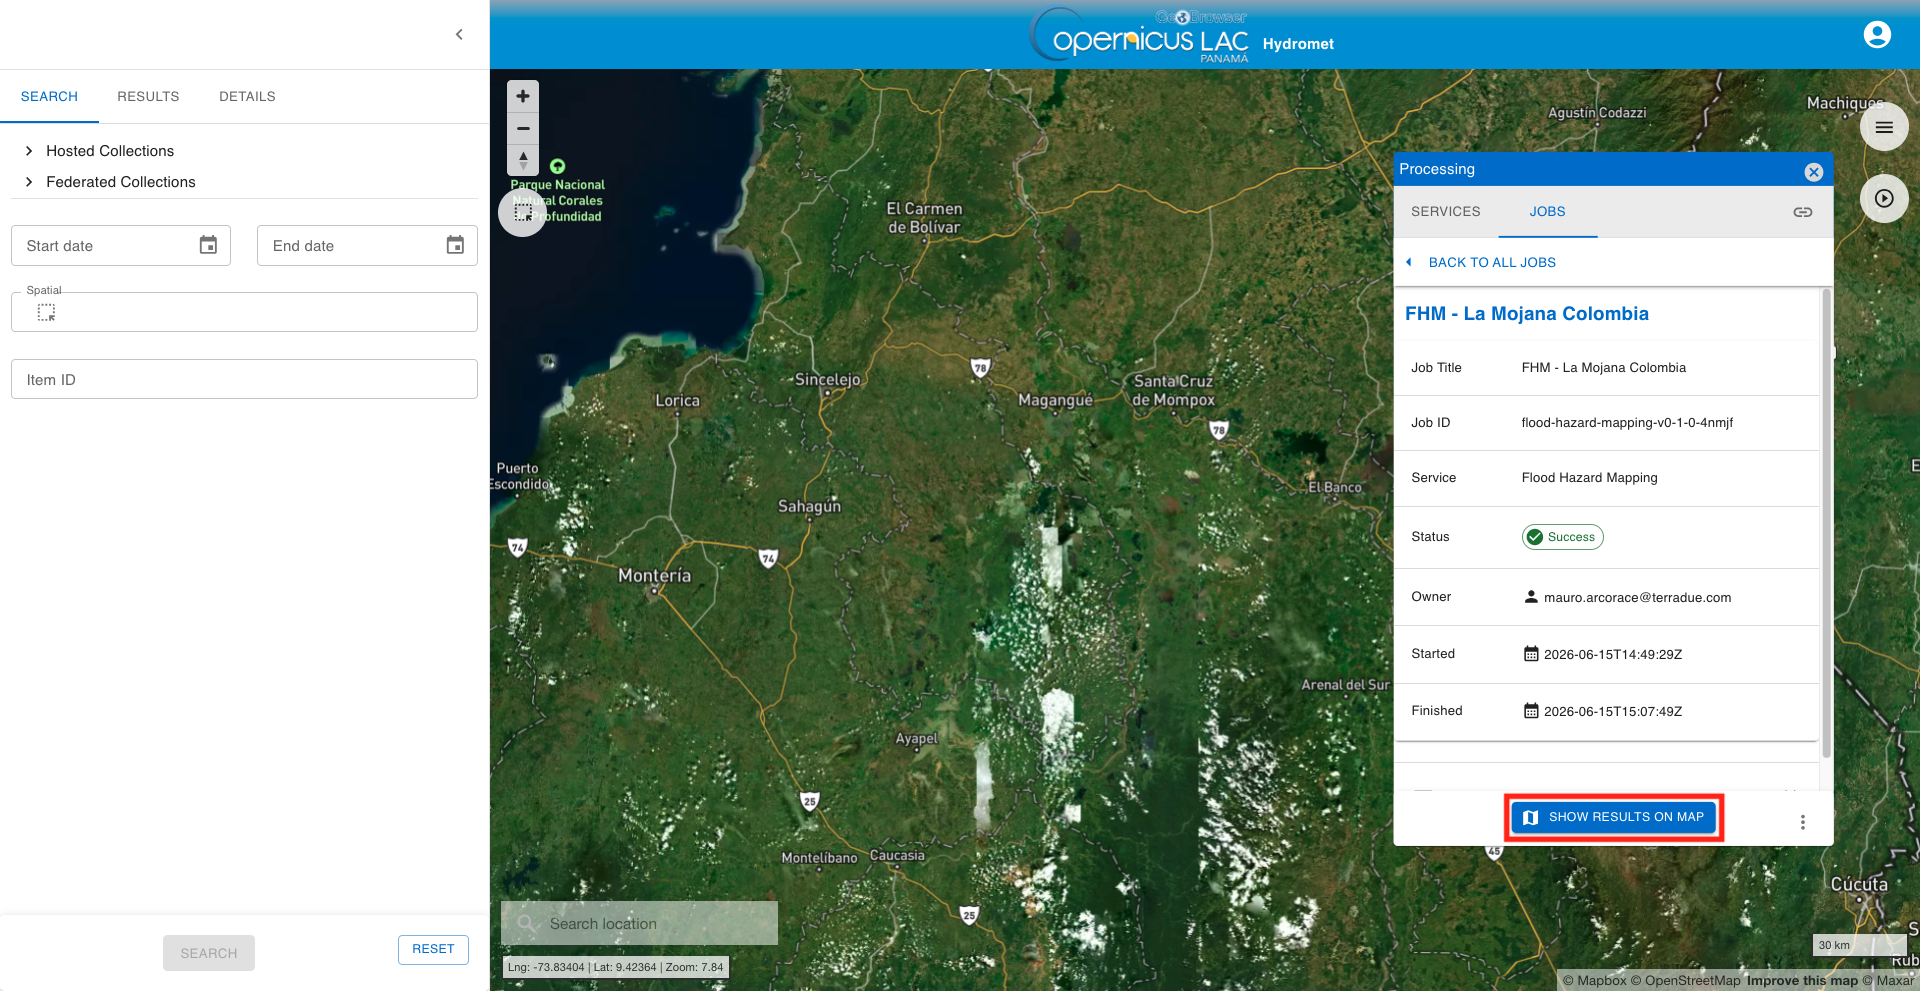Click the Item ID input field
This screenshot has width=1920, height=991.
click(244, 380)
